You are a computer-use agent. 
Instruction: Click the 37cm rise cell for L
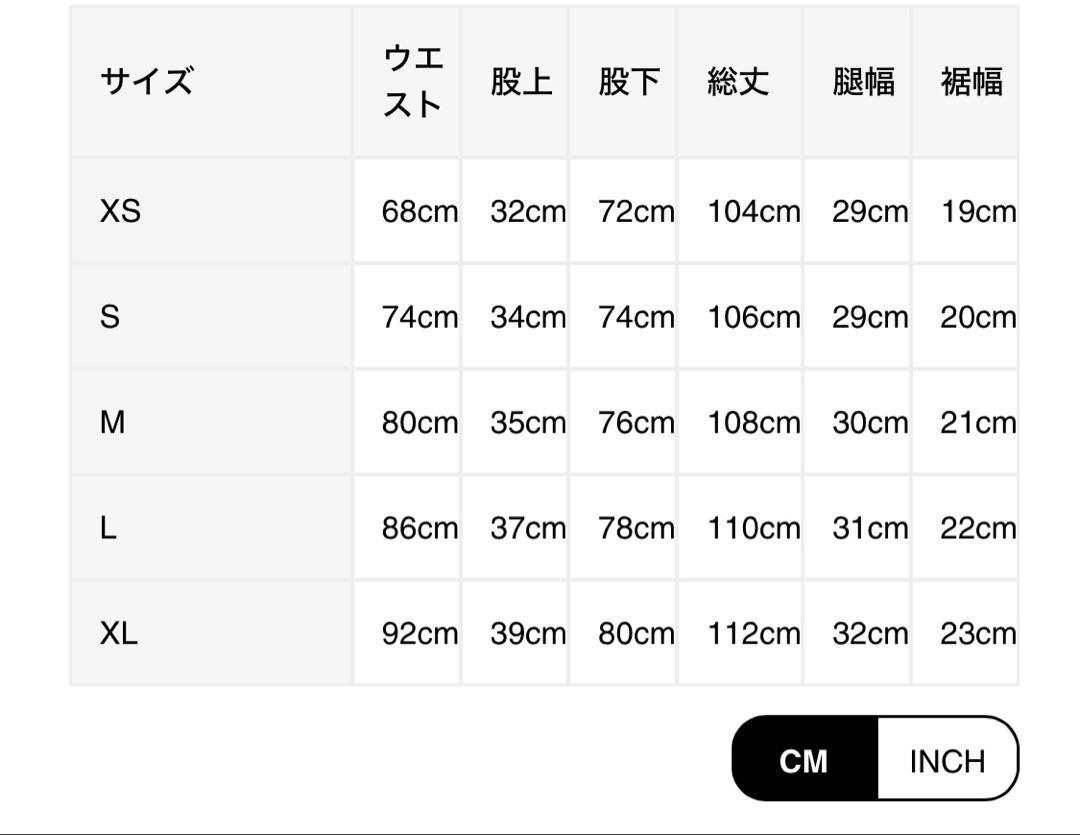pos(515,528)
